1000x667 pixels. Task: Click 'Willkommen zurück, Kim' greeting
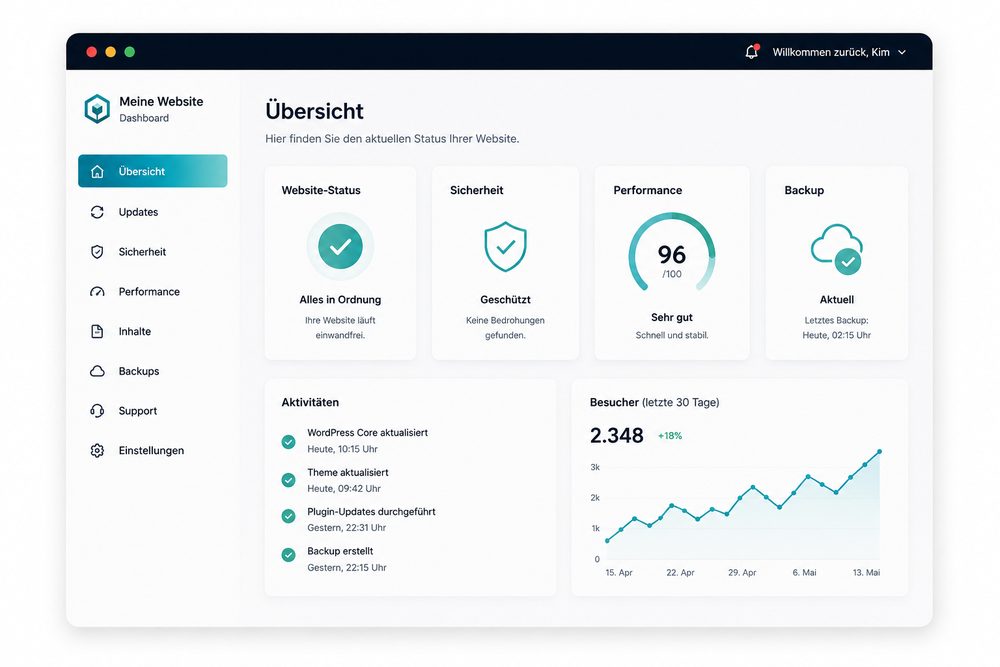point(830,52)
